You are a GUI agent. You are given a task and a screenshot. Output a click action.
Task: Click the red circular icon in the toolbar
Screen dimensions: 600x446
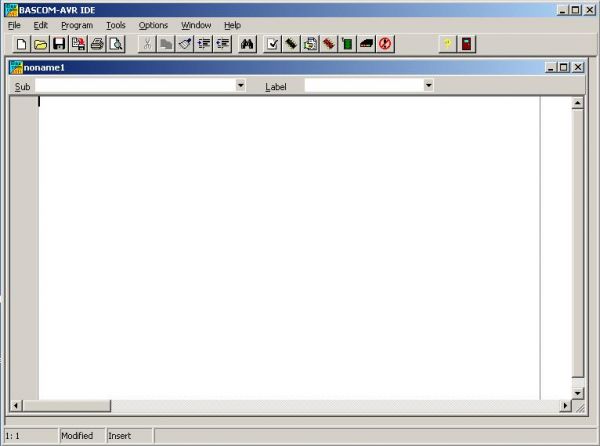(x=386, y=44)
